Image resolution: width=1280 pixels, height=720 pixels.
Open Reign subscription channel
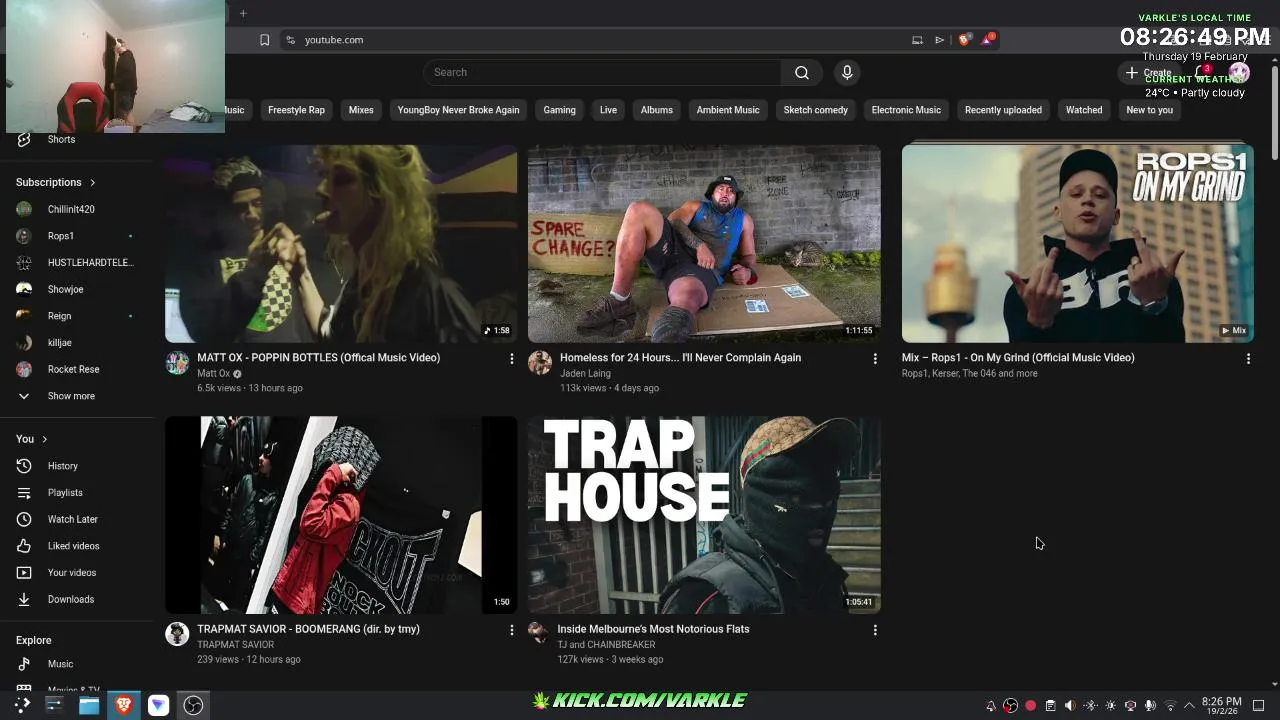[x=76, y=316]
